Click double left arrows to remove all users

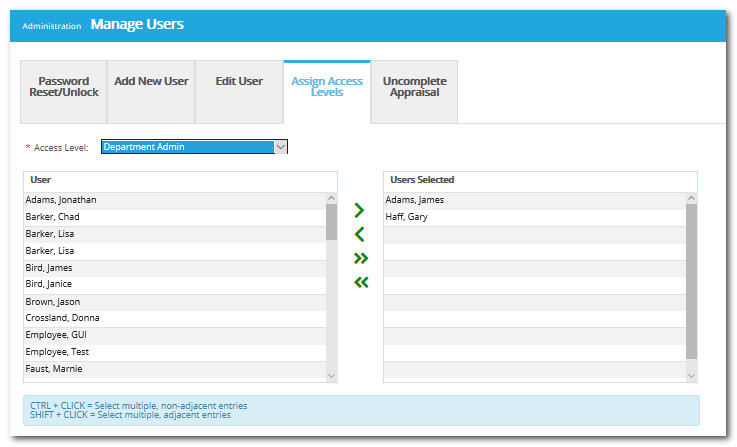[360, 282]
